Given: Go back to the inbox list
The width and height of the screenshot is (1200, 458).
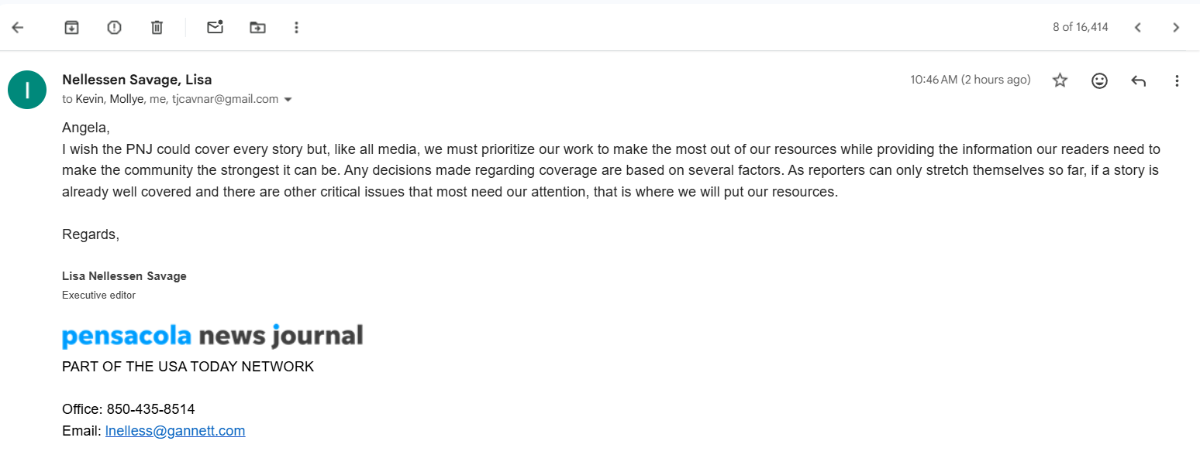Looking at the screenshot, I should click(17, 27).
